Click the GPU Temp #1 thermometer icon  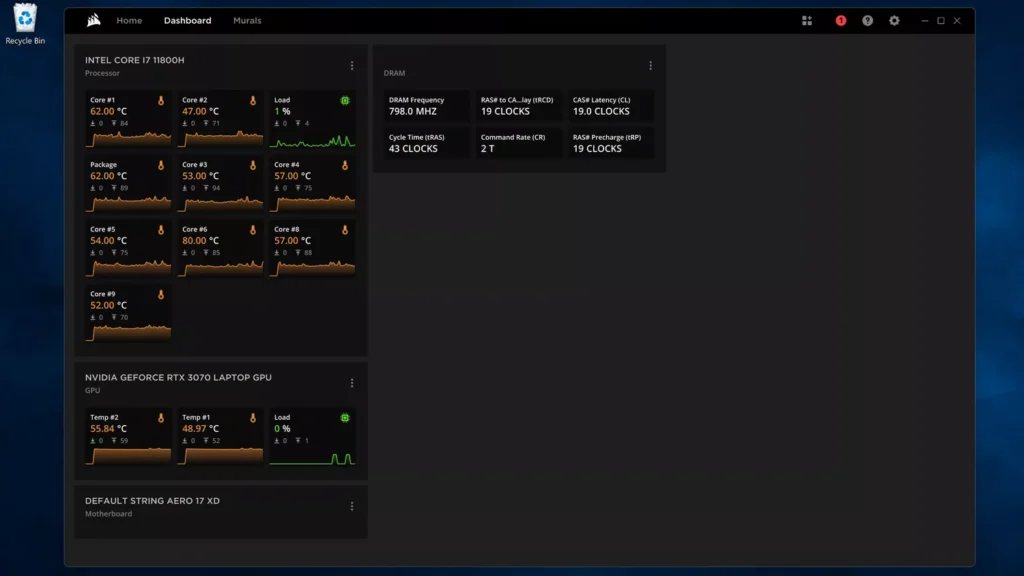pos(253,418)
